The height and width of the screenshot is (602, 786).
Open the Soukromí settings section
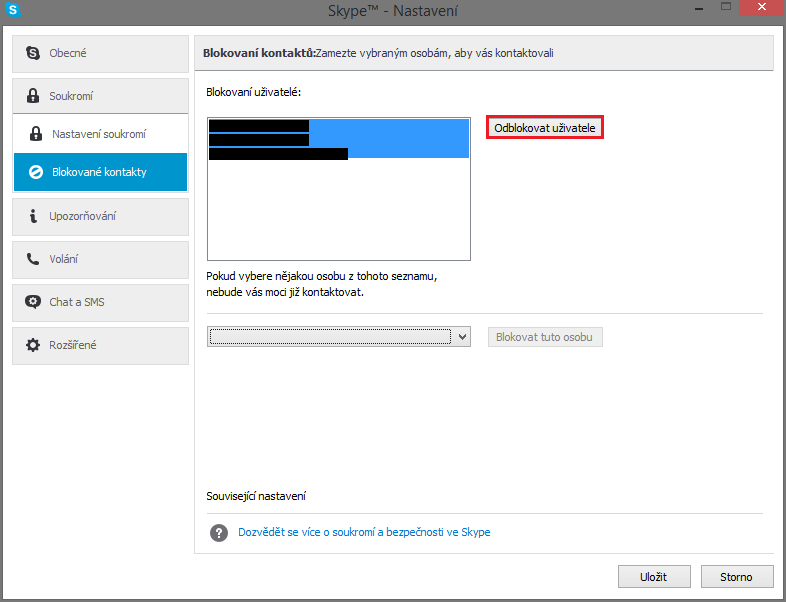pos(100,96)
